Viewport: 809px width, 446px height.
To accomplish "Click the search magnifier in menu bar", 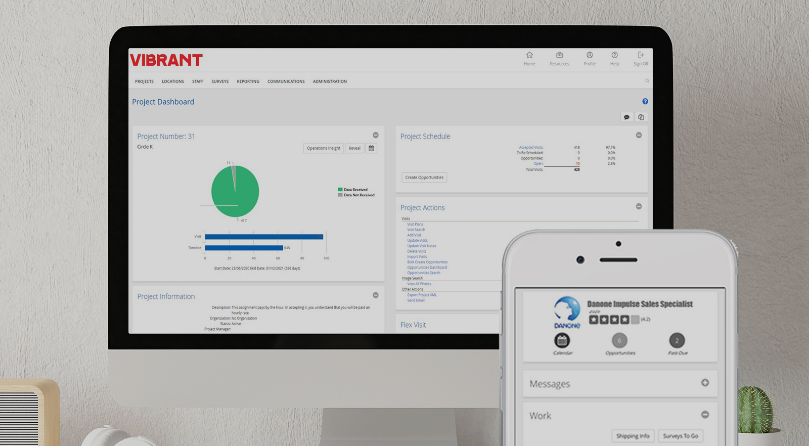I will (647, 81).
